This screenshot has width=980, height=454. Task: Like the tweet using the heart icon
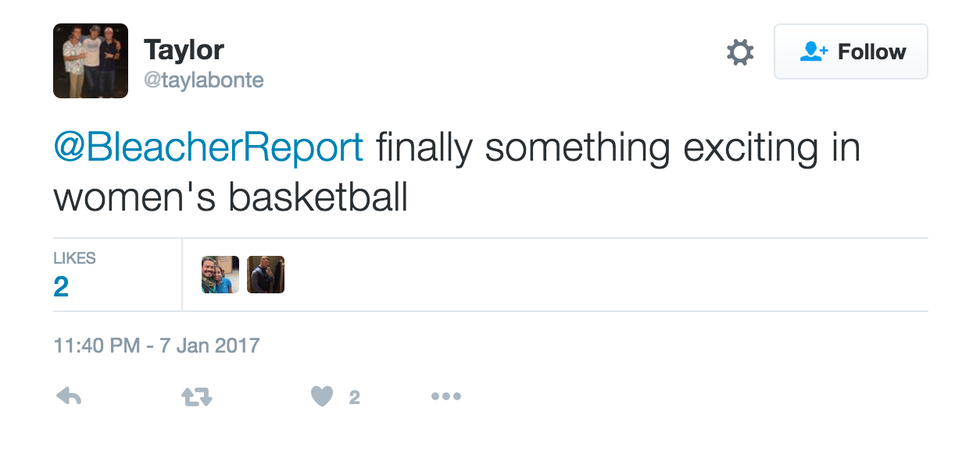[x=321, y=397]
